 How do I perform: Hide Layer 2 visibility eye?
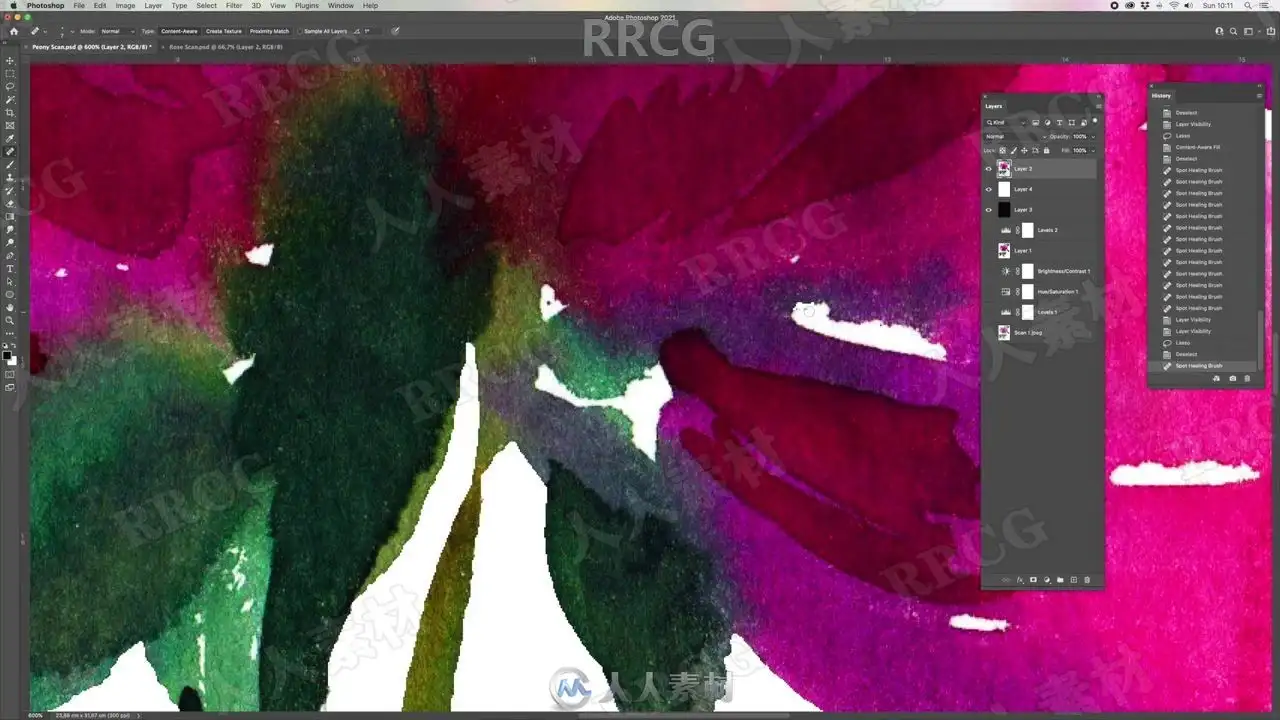click(x=989, y=169)
